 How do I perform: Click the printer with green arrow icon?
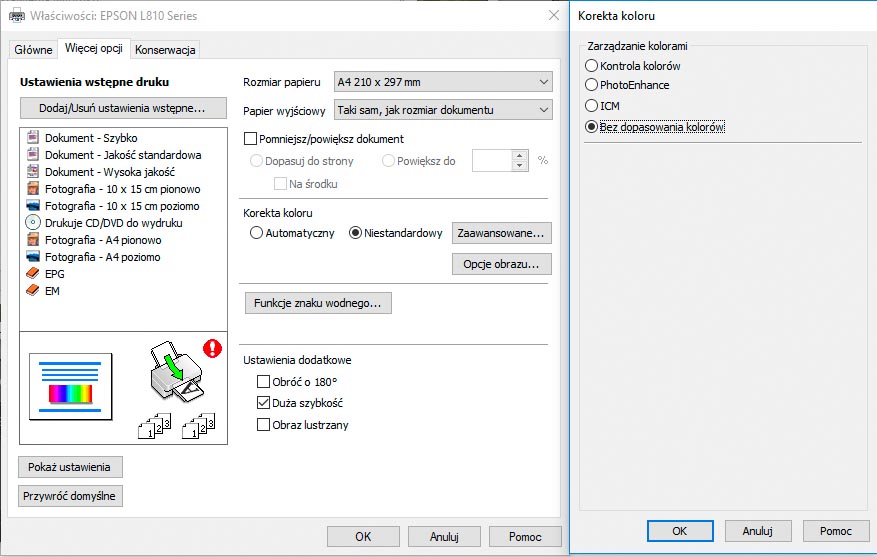point(176,371)
